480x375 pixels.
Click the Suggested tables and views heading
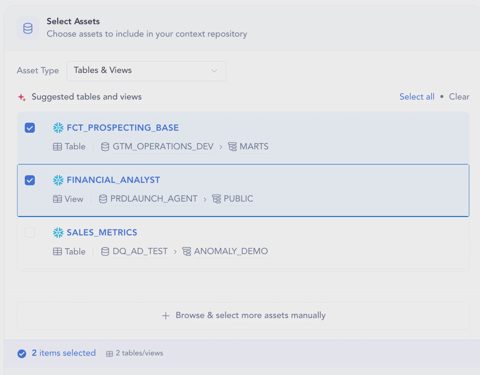coord(87,97)
